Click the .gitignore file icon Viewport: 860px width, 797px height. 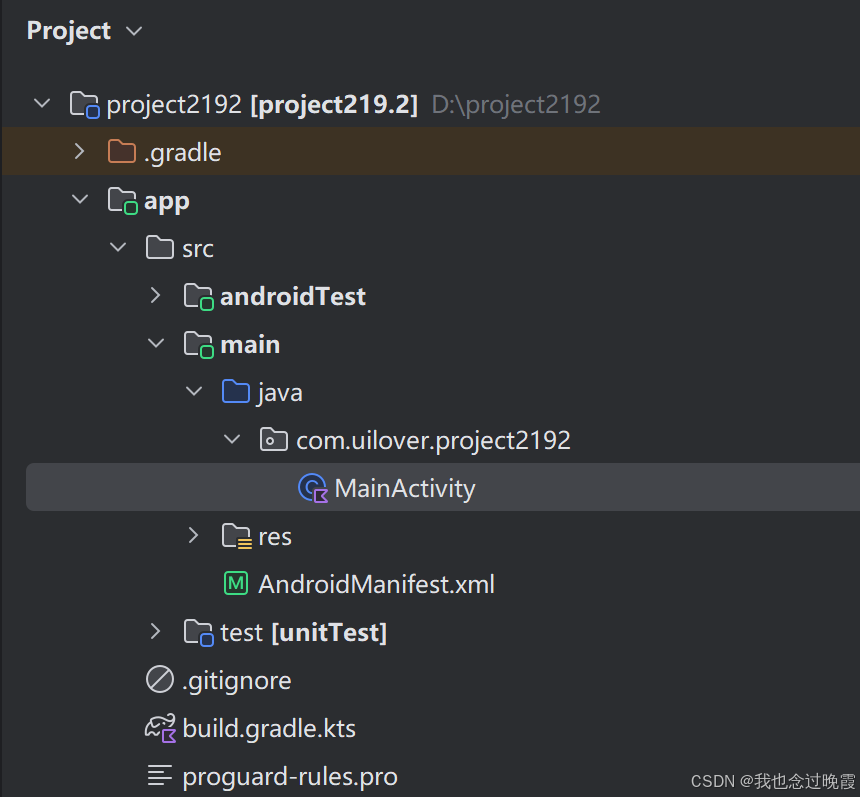pyautogui.click(x=160, y=680)
